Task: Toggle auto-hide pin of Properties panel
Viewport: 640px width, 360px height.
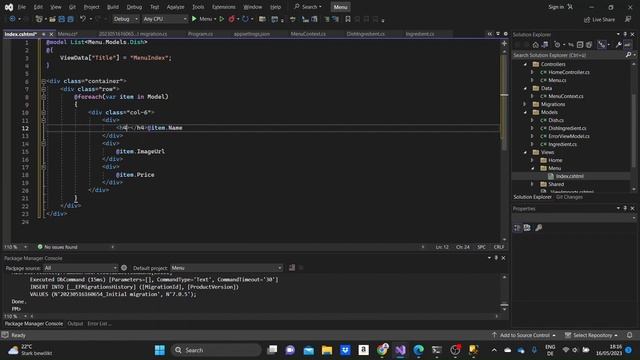Action: [x=625, y=208]
